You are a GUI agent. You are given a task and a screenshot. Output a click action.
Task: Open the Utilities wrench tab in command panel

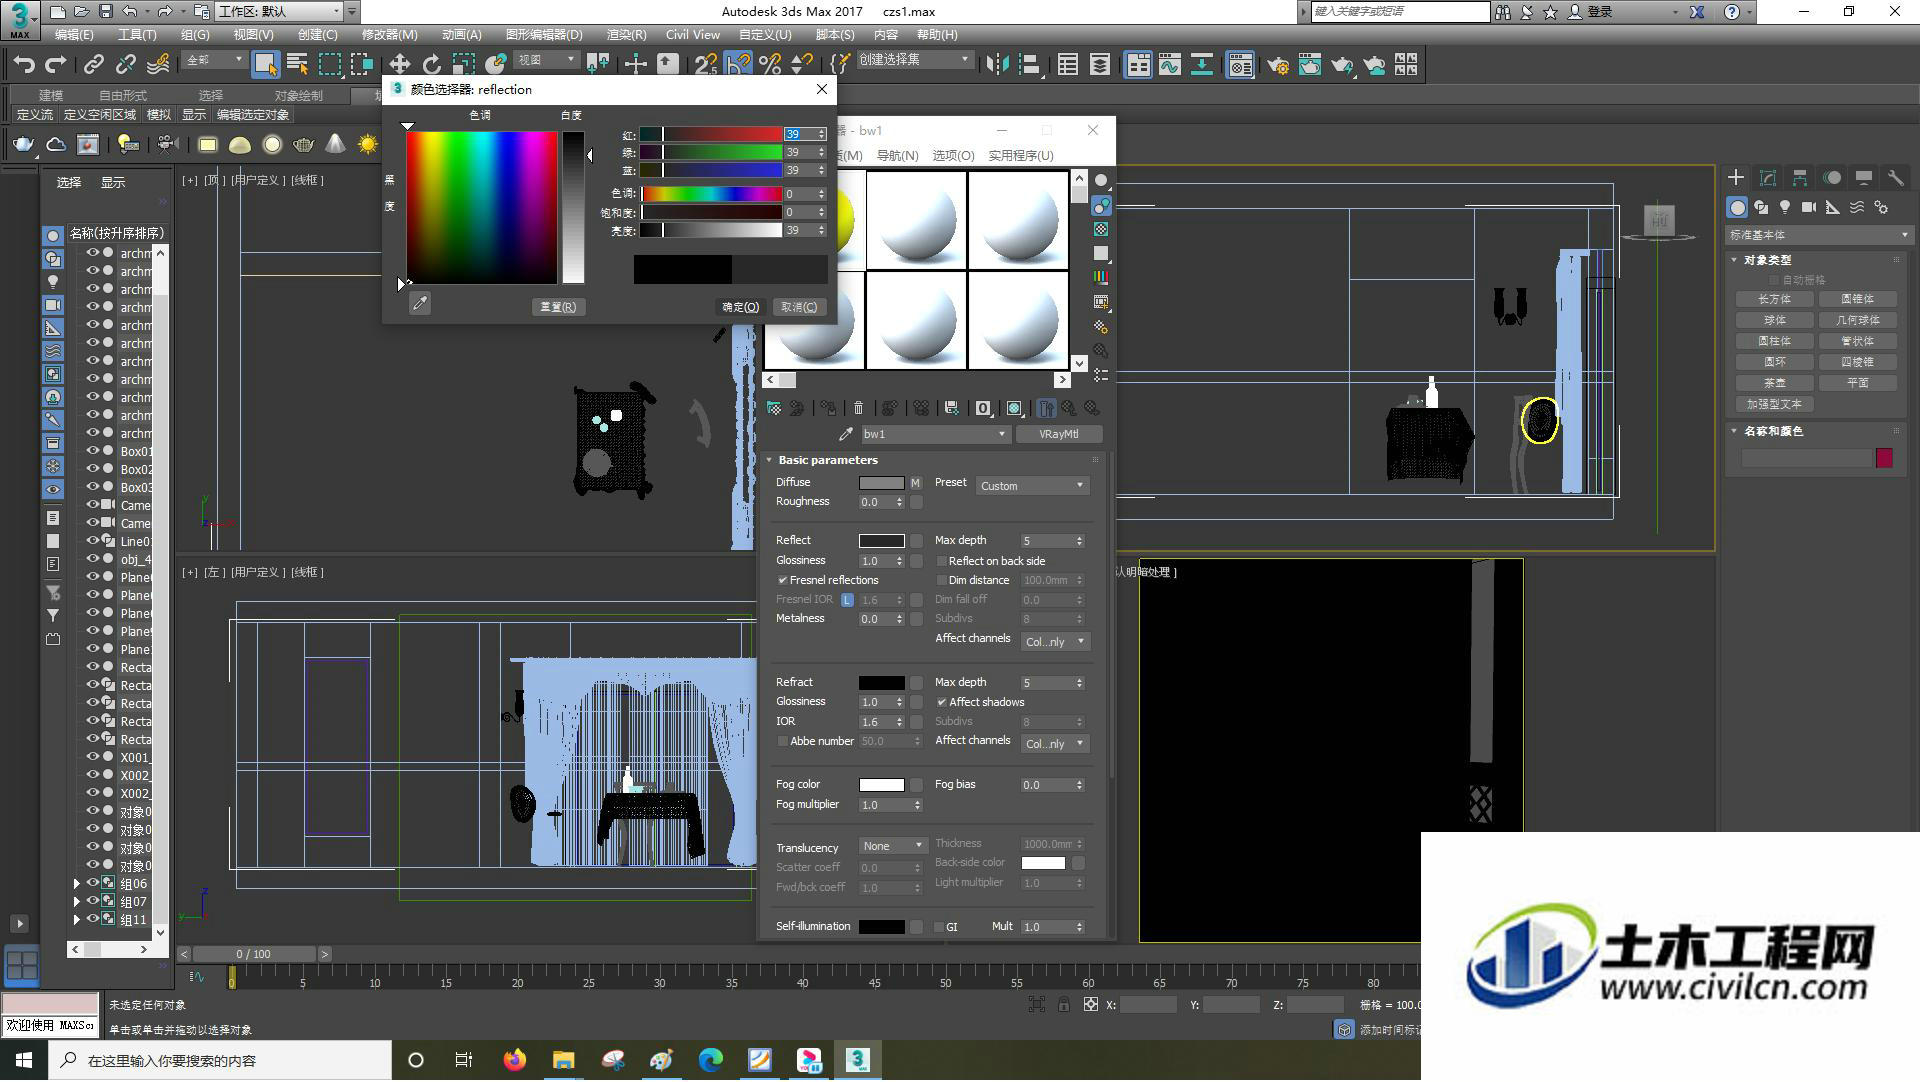pyautogui.click(x=1895, y=178)
